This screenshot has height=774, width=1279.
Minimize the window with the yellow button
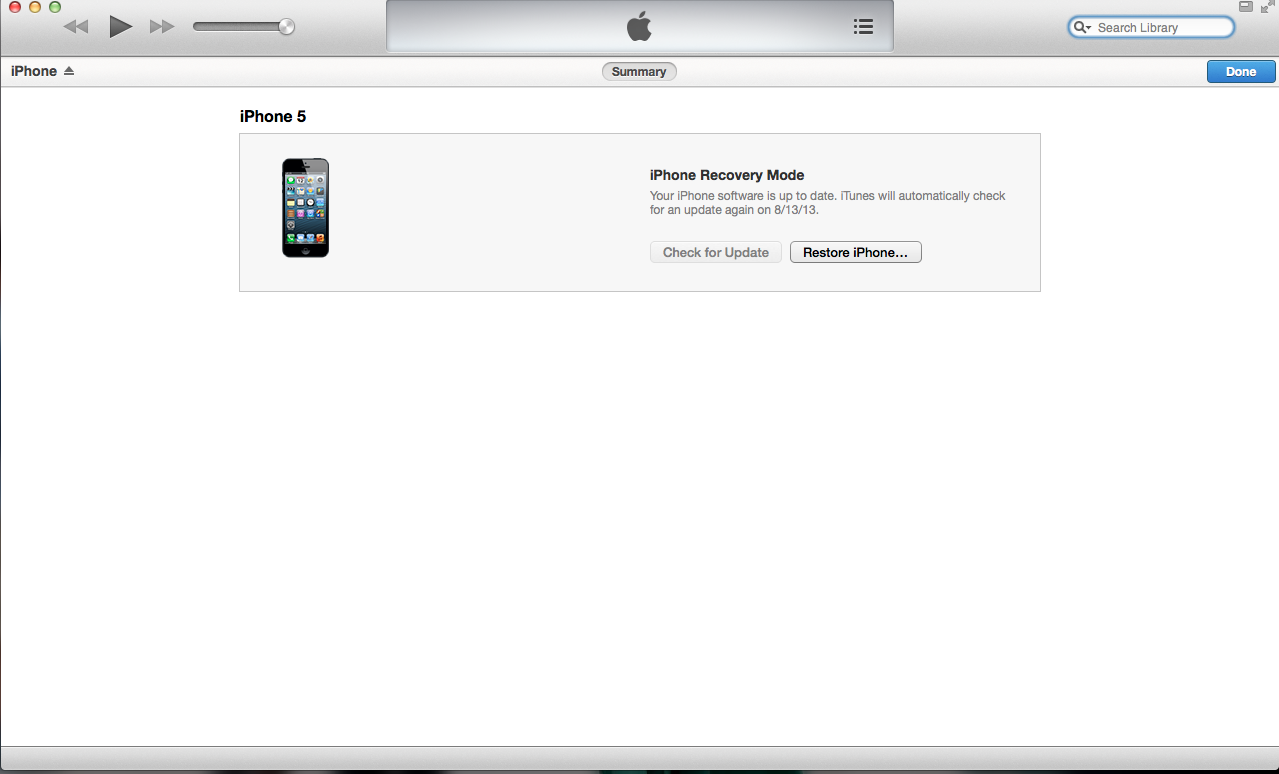click(35, 6)
